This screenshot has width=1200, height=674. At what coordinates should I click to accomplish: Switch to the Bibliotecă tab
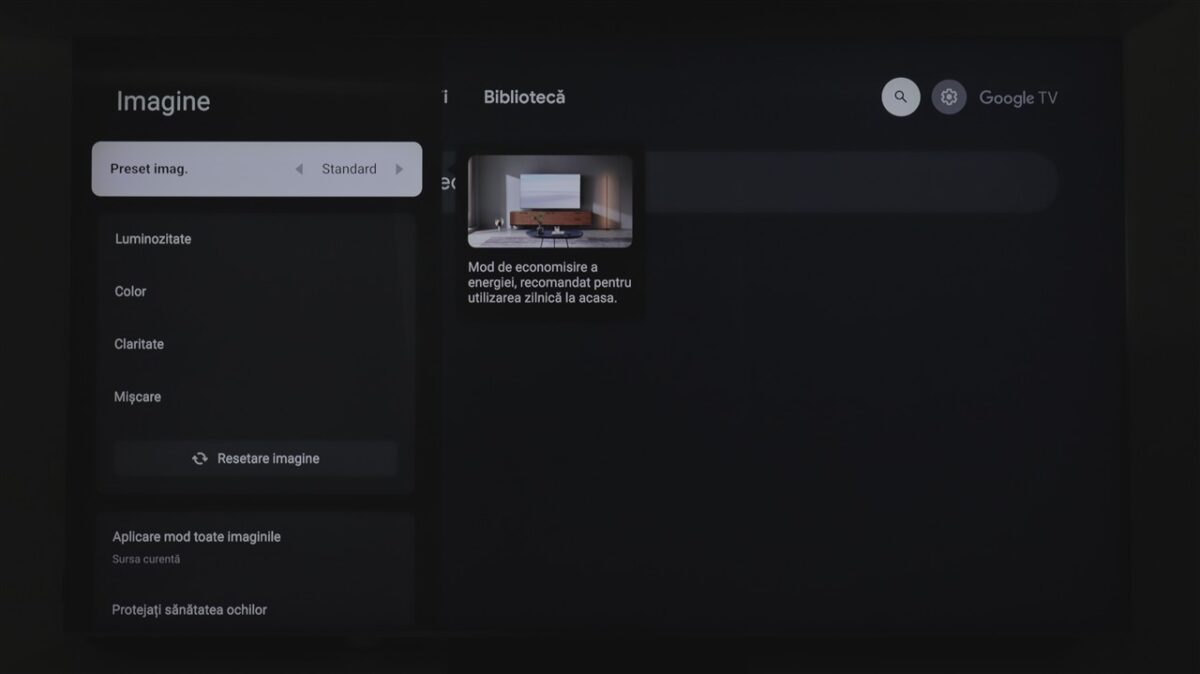pos(524,97)
